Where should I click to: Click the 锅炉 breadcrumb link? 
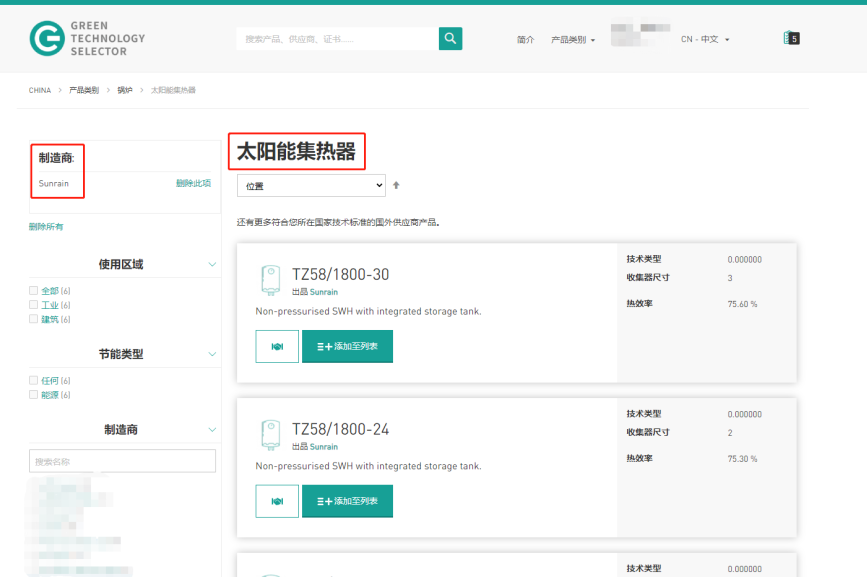pyautogui.click(x=125, y=90)
